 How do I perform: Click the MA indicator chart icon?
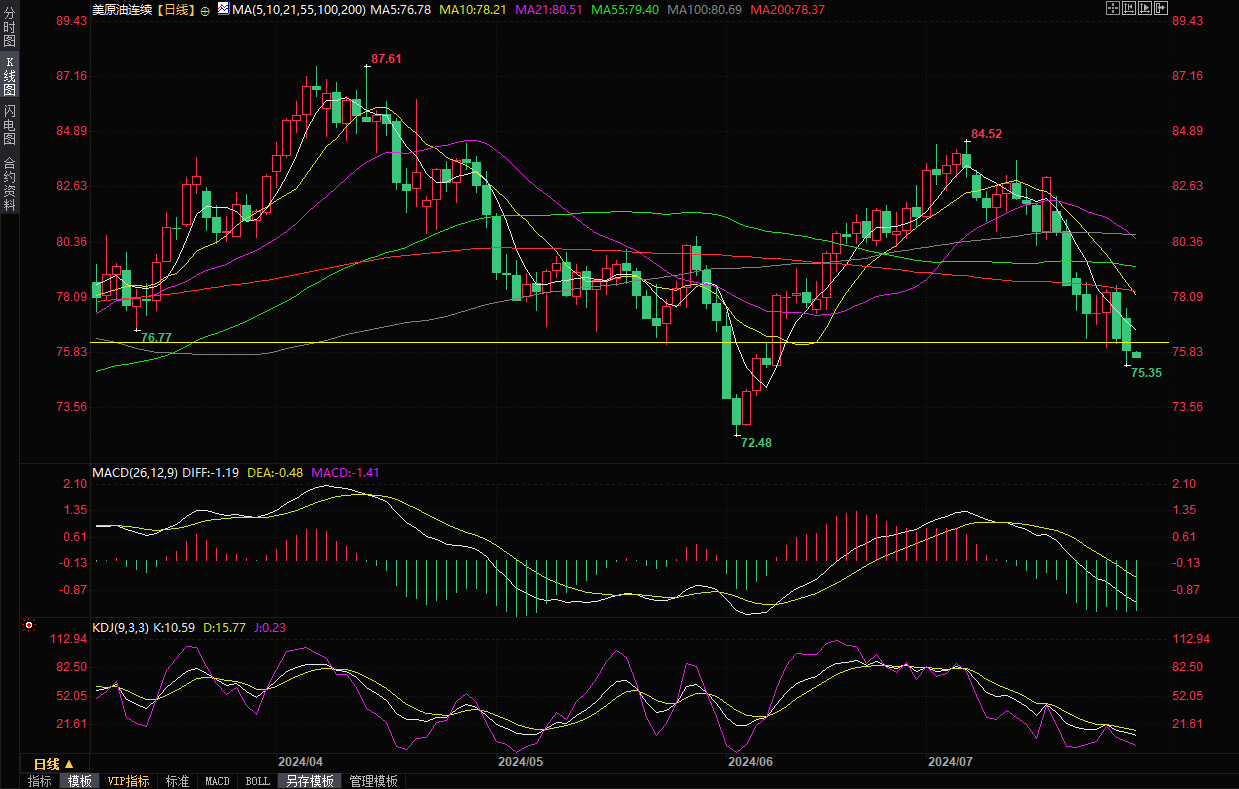click(221, 9)
